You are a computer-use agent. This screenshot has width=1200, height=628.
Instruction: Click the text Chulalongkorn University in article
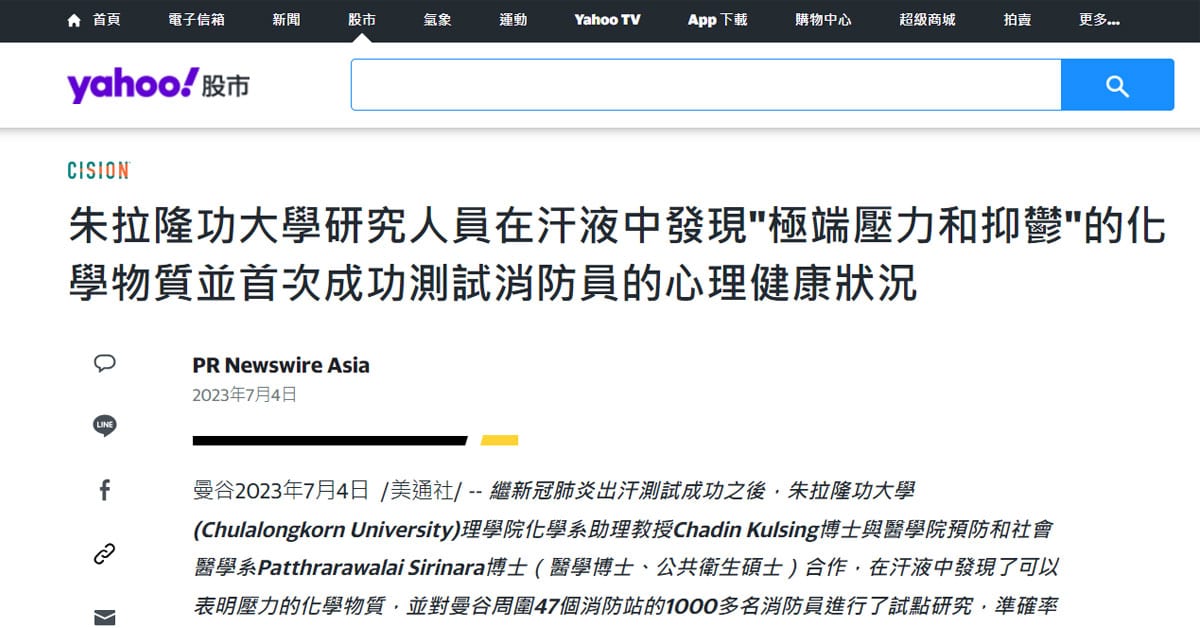[x=327, y=528]
